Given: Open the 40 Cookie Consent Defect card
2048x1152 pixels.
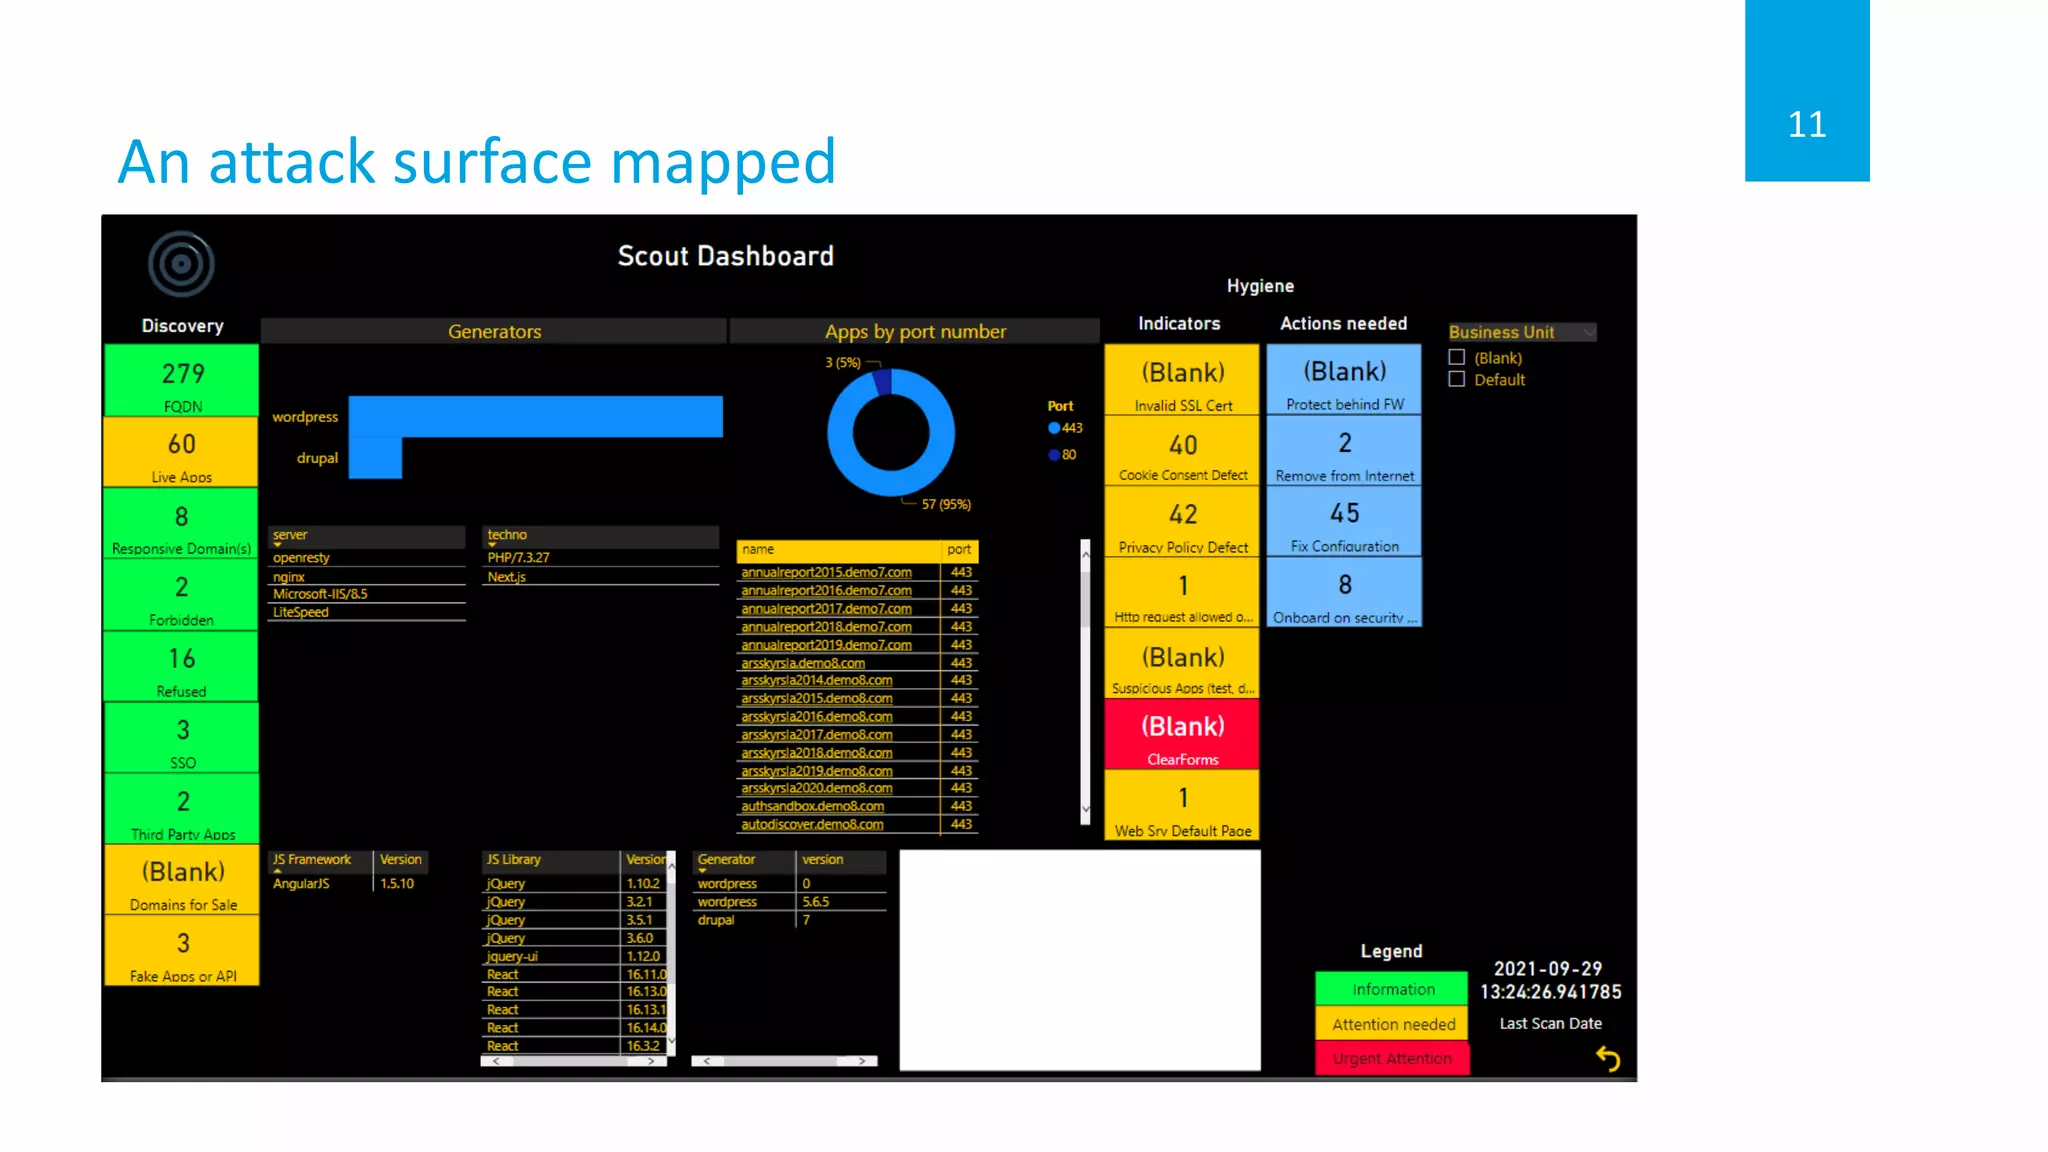Looking at the screenshot, I should pyautogui.click(x=1182, y=451).
